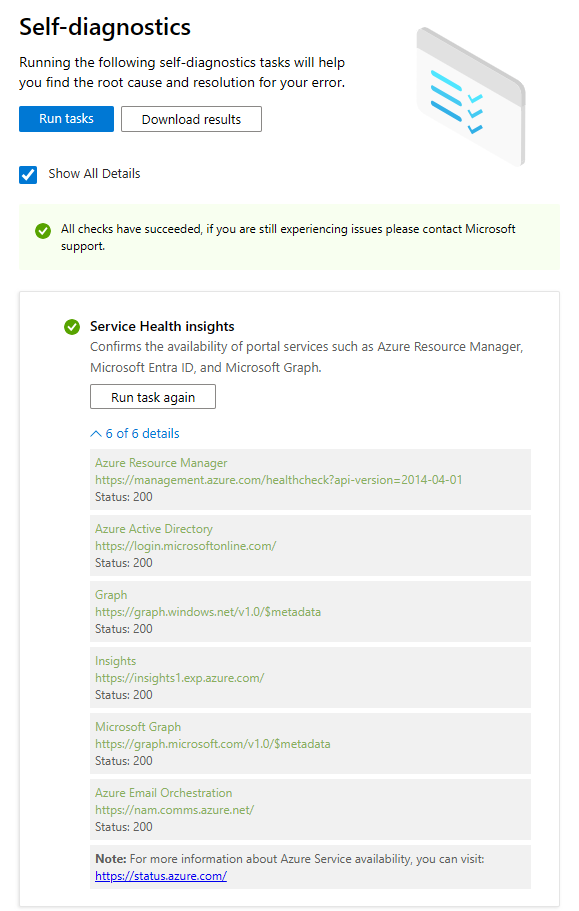Viewport: 579px width, 911px height.
Task: Click Download results button
Action: 191,119
